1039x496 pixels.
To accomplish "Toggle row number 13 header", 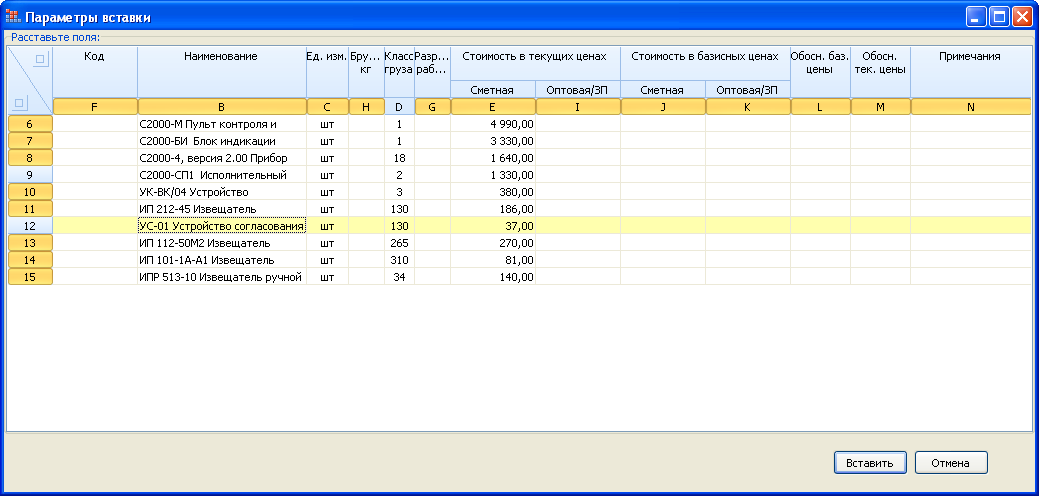I will 30,243.
